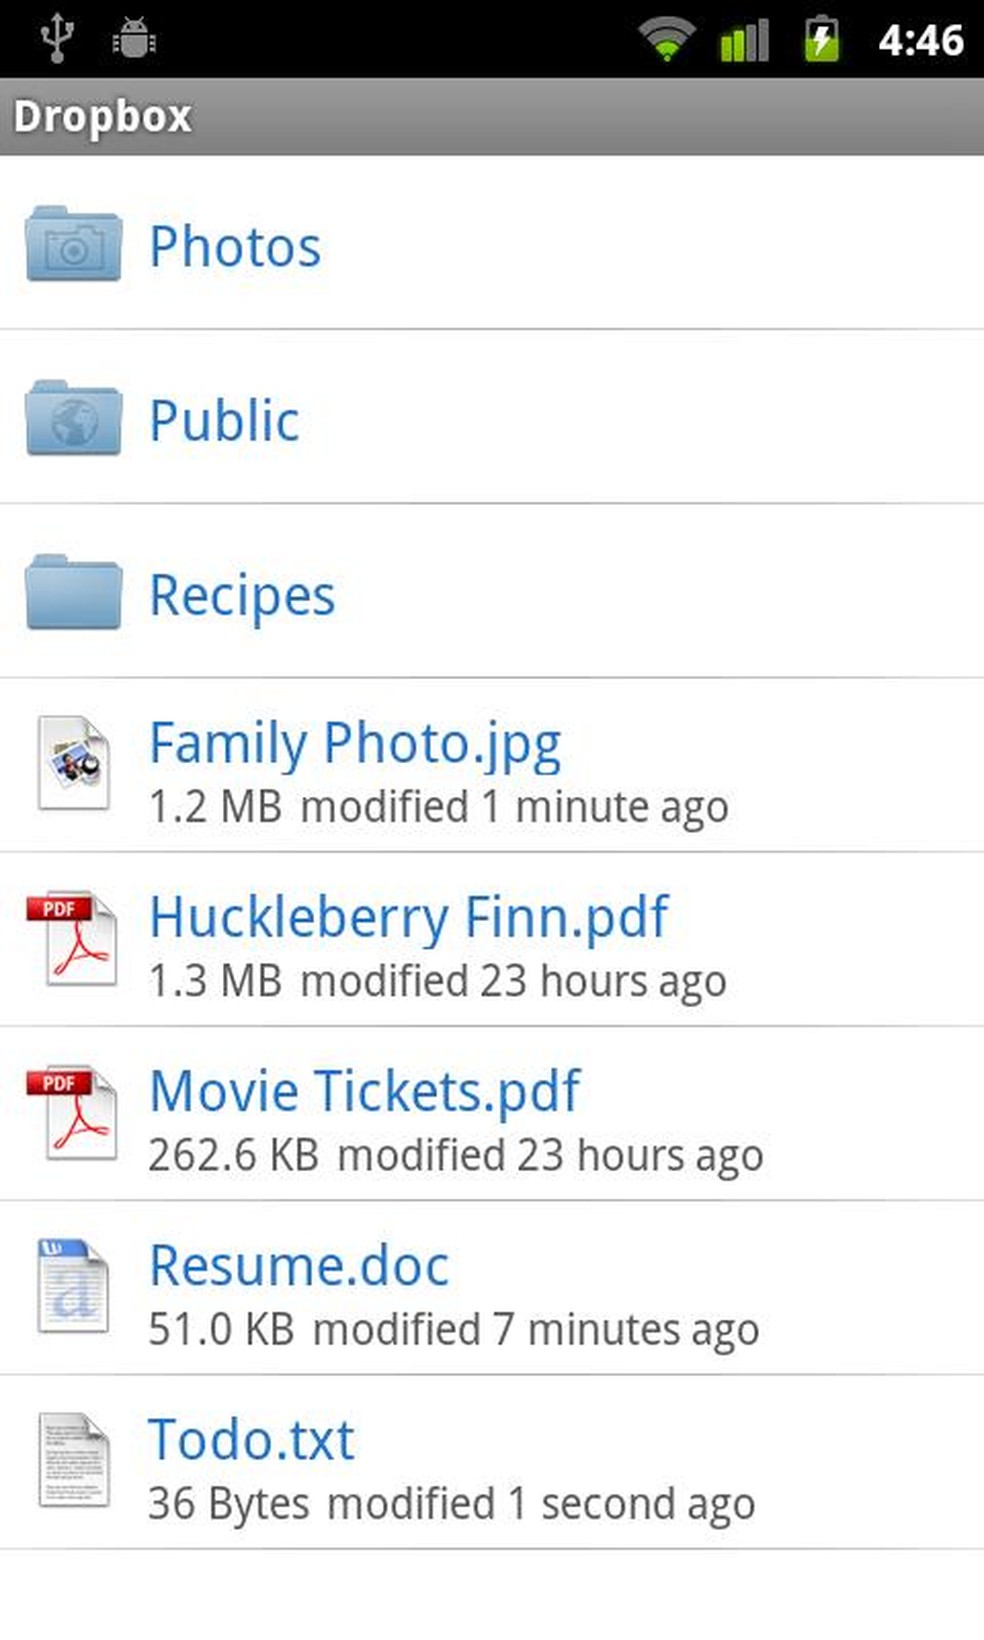Tap the Family Photo.jpg image file icon
This screenshot has height=1640, width=984.
(73, 763)
